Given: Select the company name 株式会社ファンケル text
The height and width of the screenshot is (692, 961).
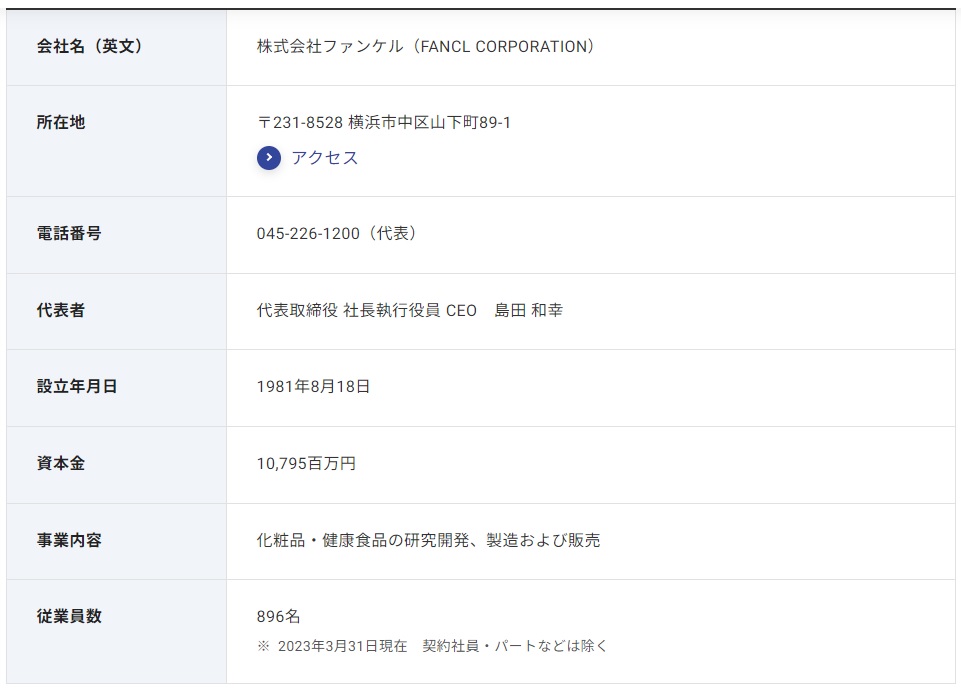Looking at the screenshot, I should click(x=330, y=47).
